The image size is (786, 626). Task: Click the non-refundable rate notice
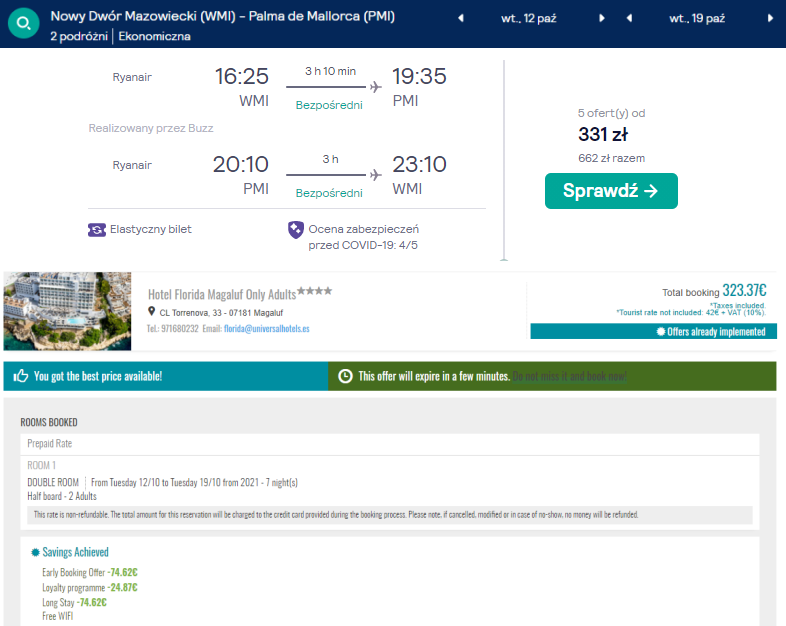[x=389, y=515]
